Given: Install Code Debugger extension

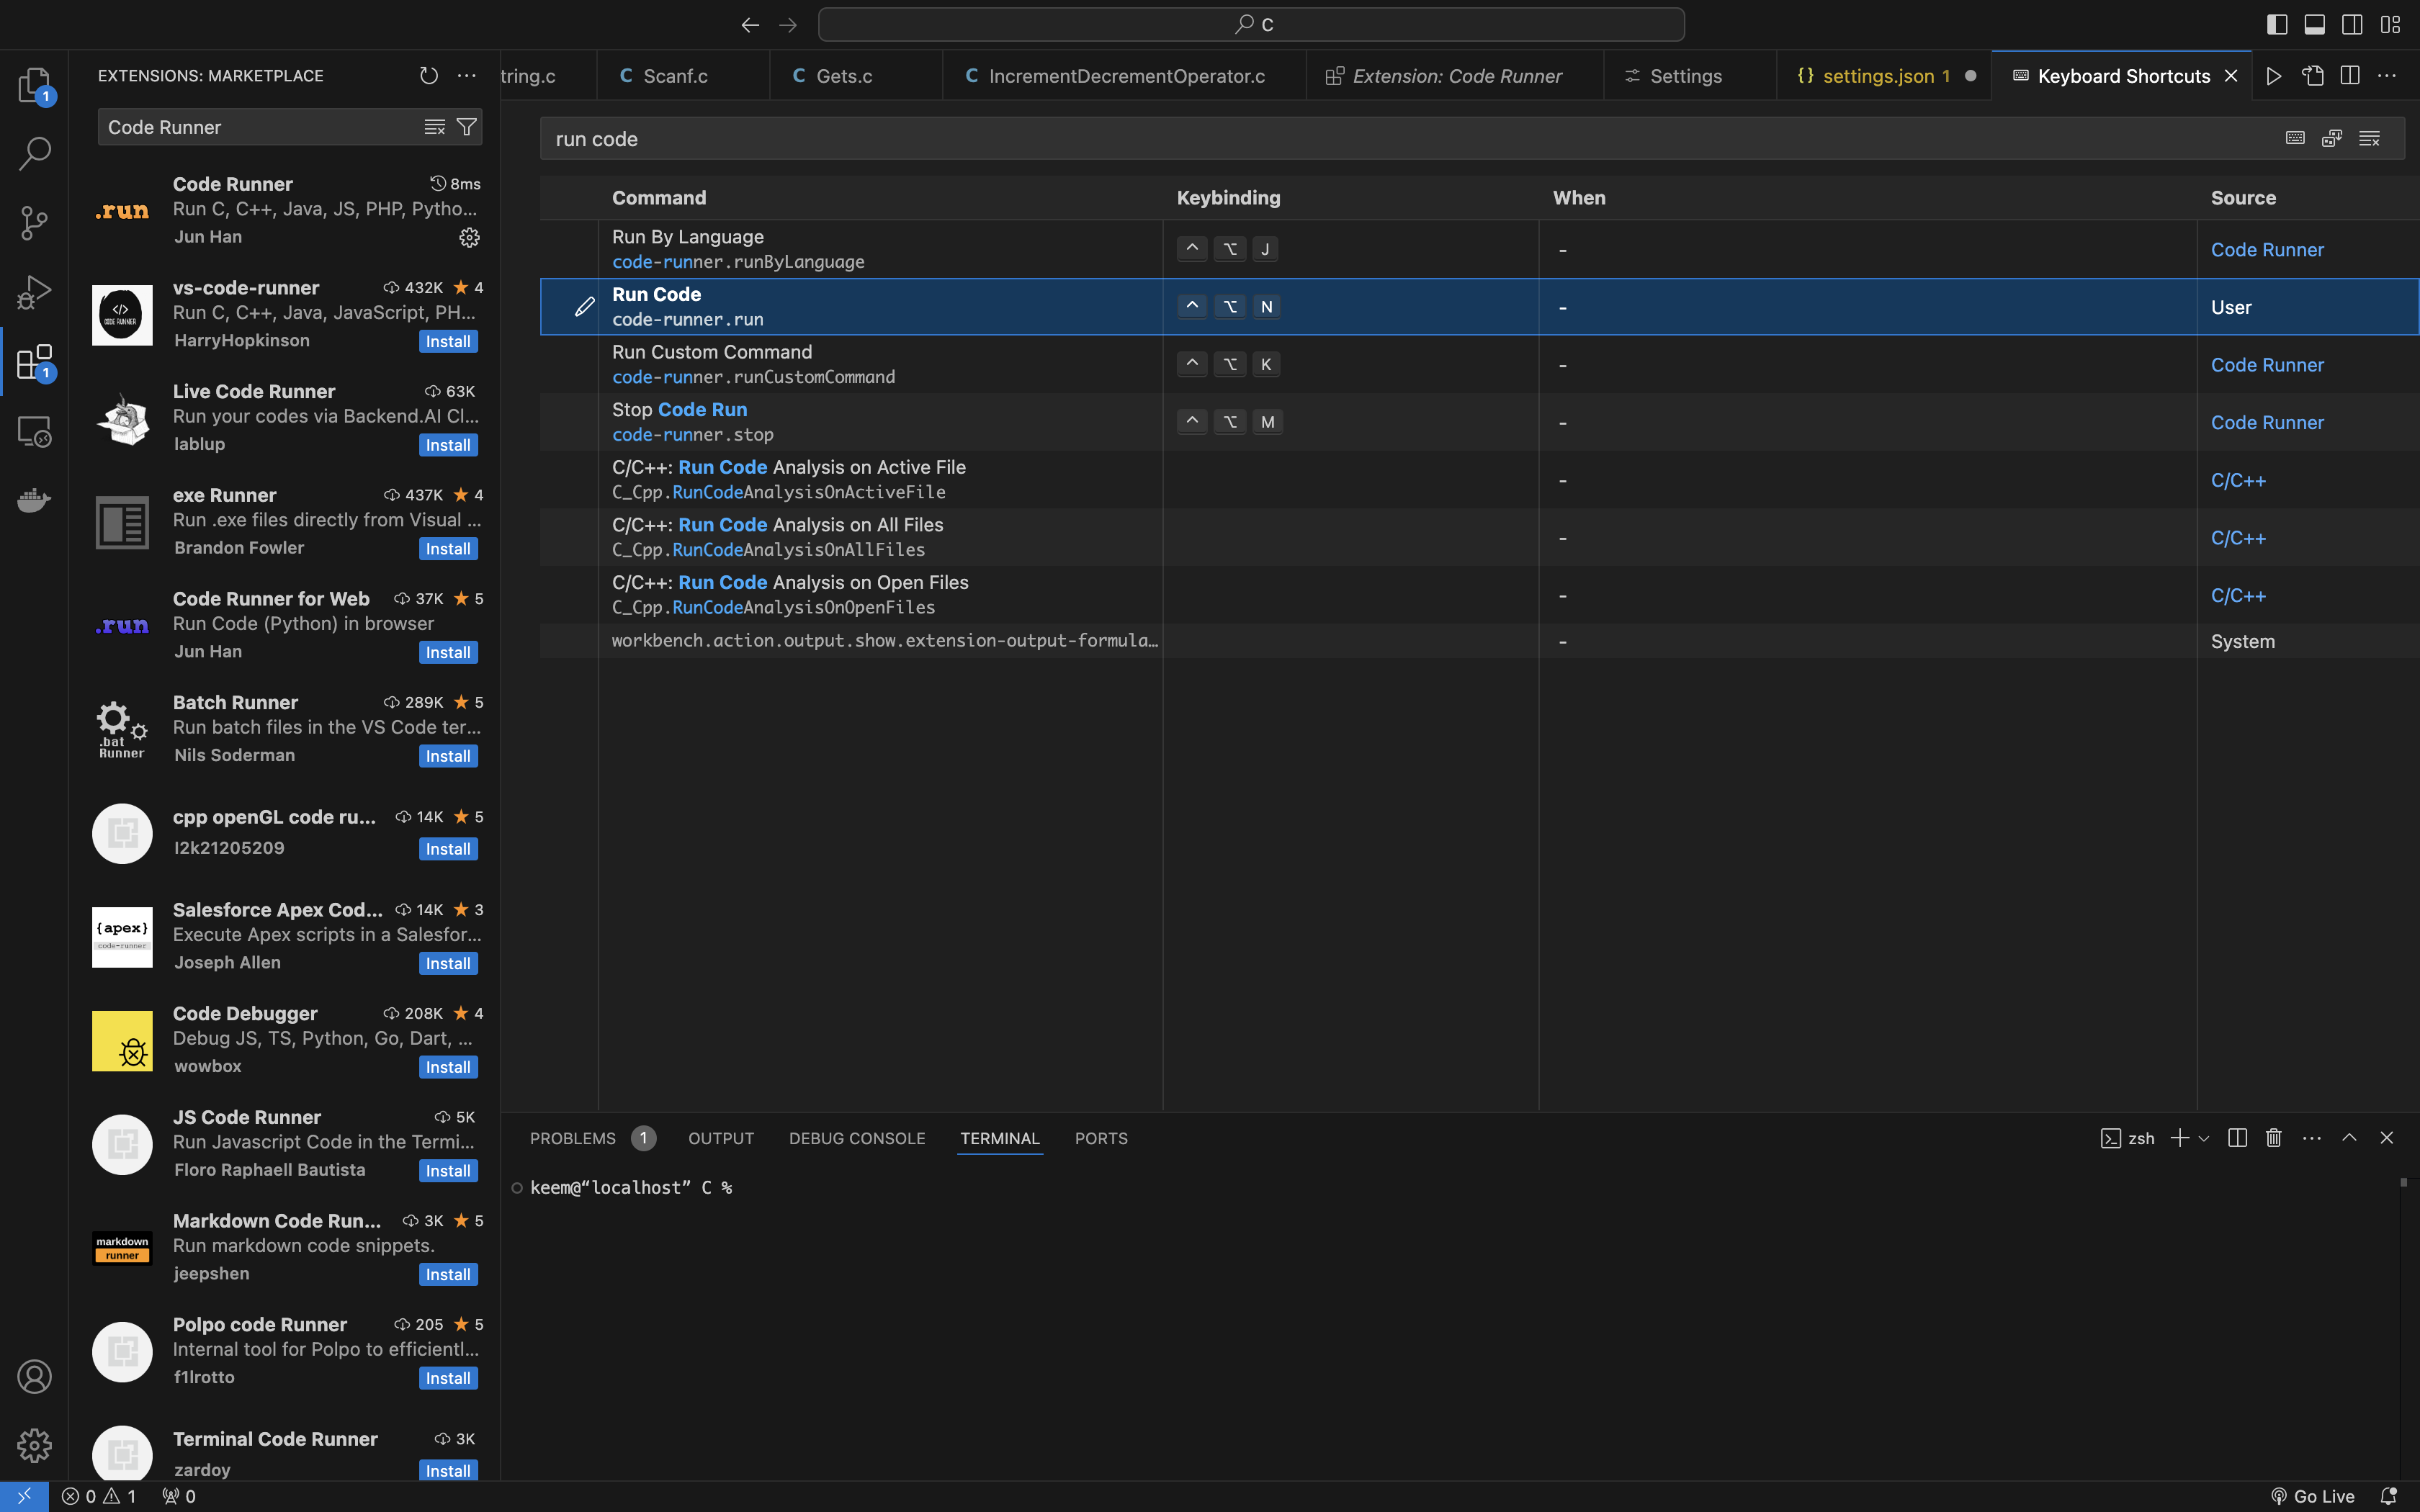Looking at the screenshot, I should tap(448, 1067).
